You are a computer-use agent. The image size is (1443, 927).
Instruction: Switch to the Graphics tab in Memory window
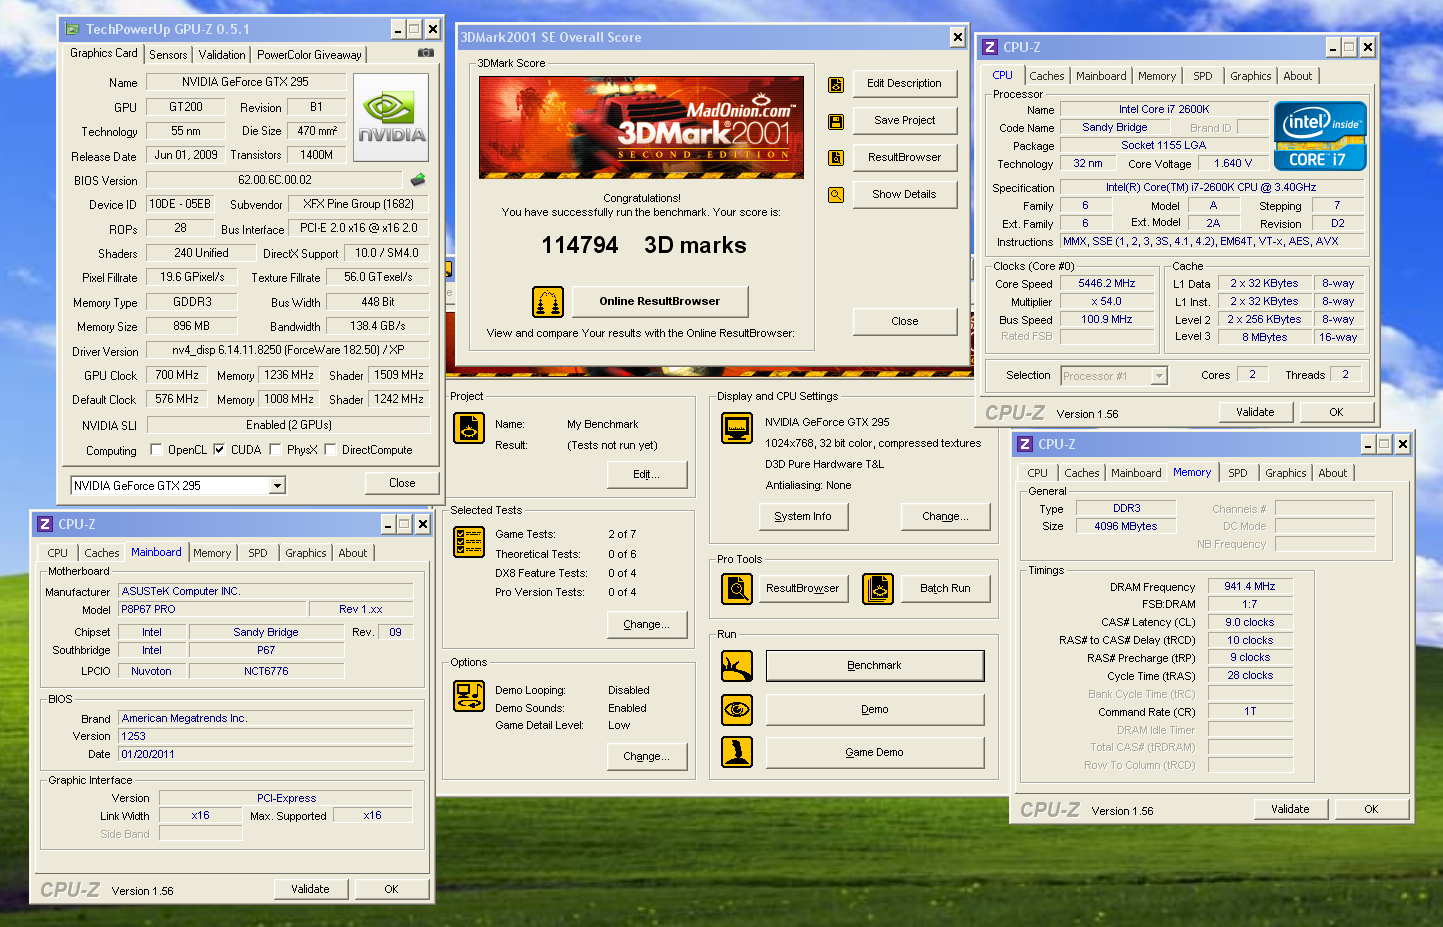pyautogui.click(x=1286, y=473)
